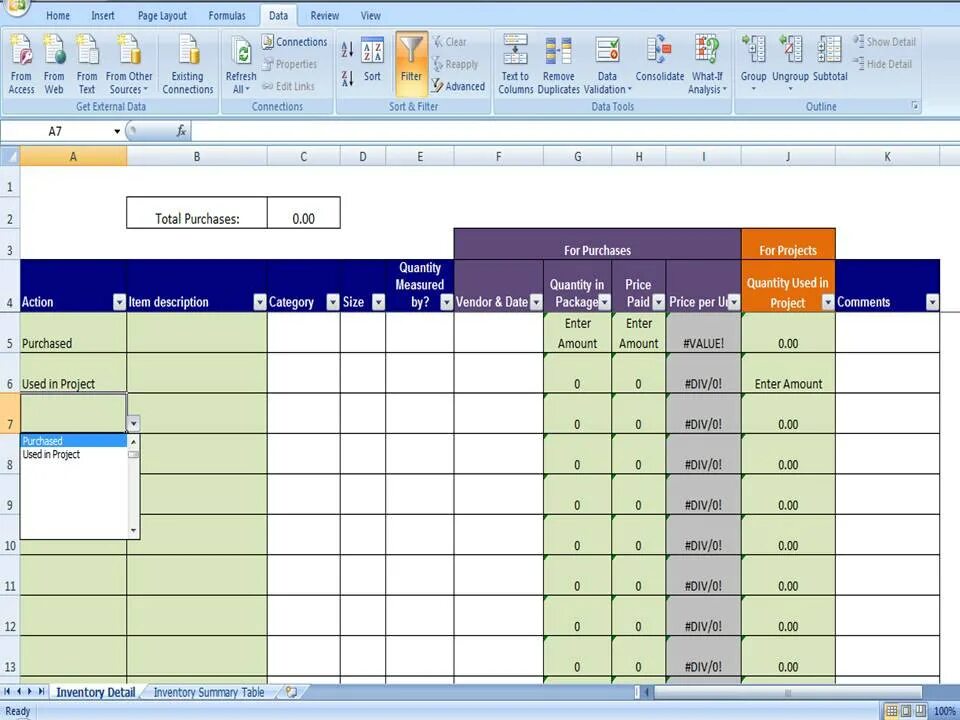Screen dimensions: 960x720
Task: Click the Ungroup outline button
Action: (790, 62)
